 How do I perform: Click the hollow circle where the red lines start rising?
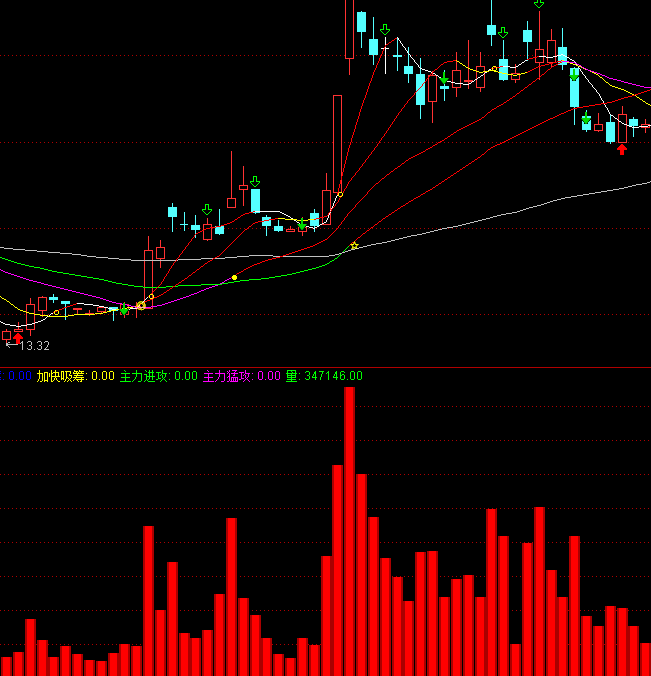point(141,305)
